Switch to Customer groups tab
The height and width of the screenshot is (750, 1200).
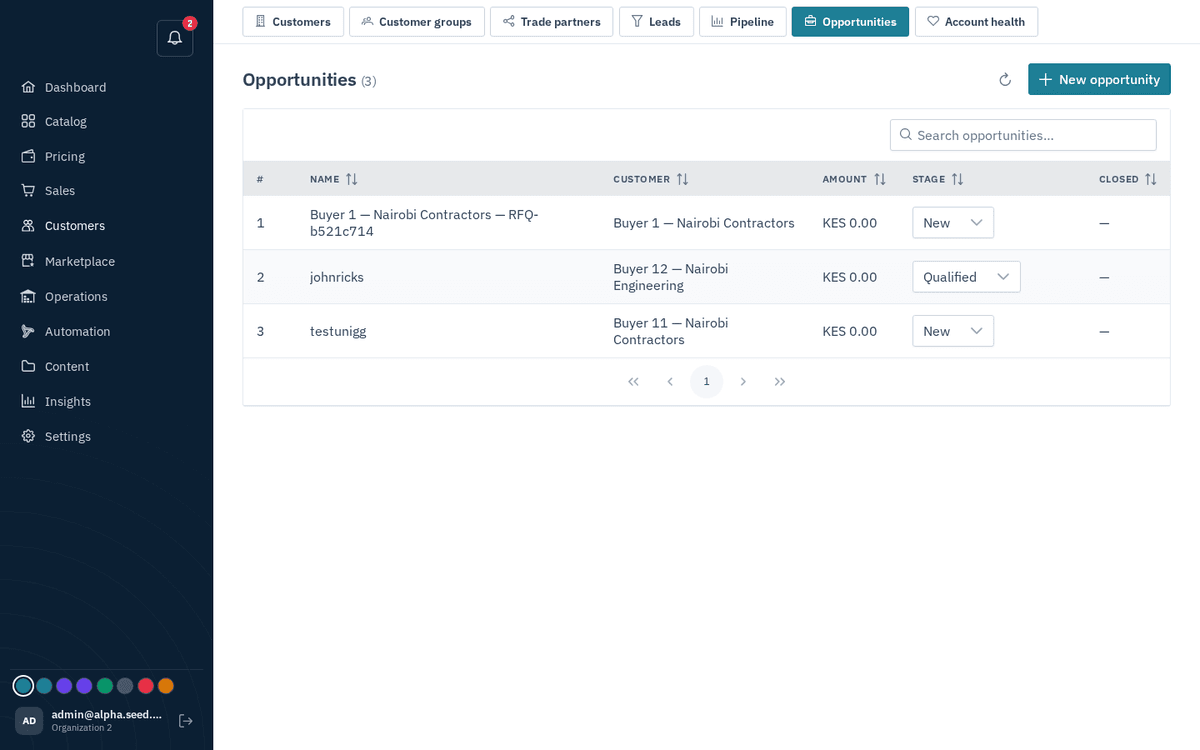pyautogui.click(x=417, y=22)
